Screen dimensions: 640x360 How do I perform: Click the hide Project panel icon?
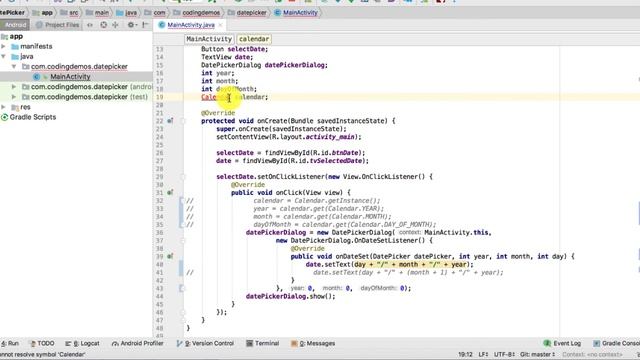tap(145, 25)
